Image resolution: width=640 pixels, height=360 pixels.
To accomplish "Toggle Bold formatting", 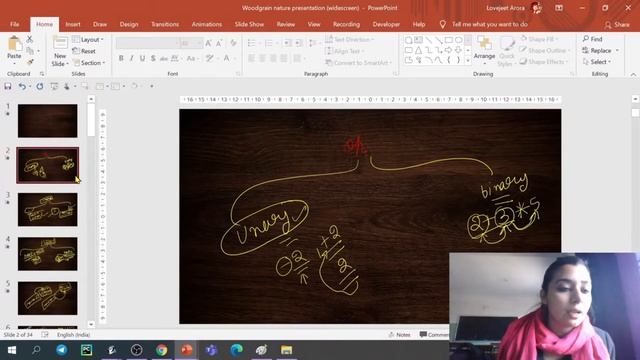I will pyautogui.click(x=121, y=58).
